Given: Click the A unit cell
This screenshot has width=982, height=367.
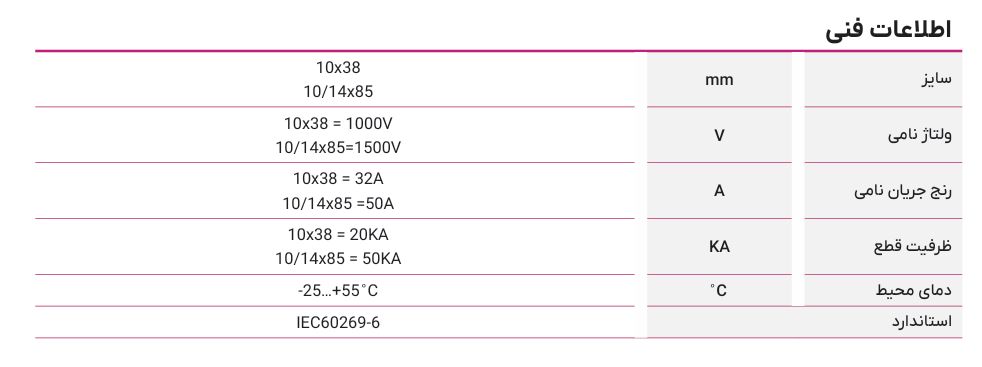Looking at the screenshot, I should [719, 190].
